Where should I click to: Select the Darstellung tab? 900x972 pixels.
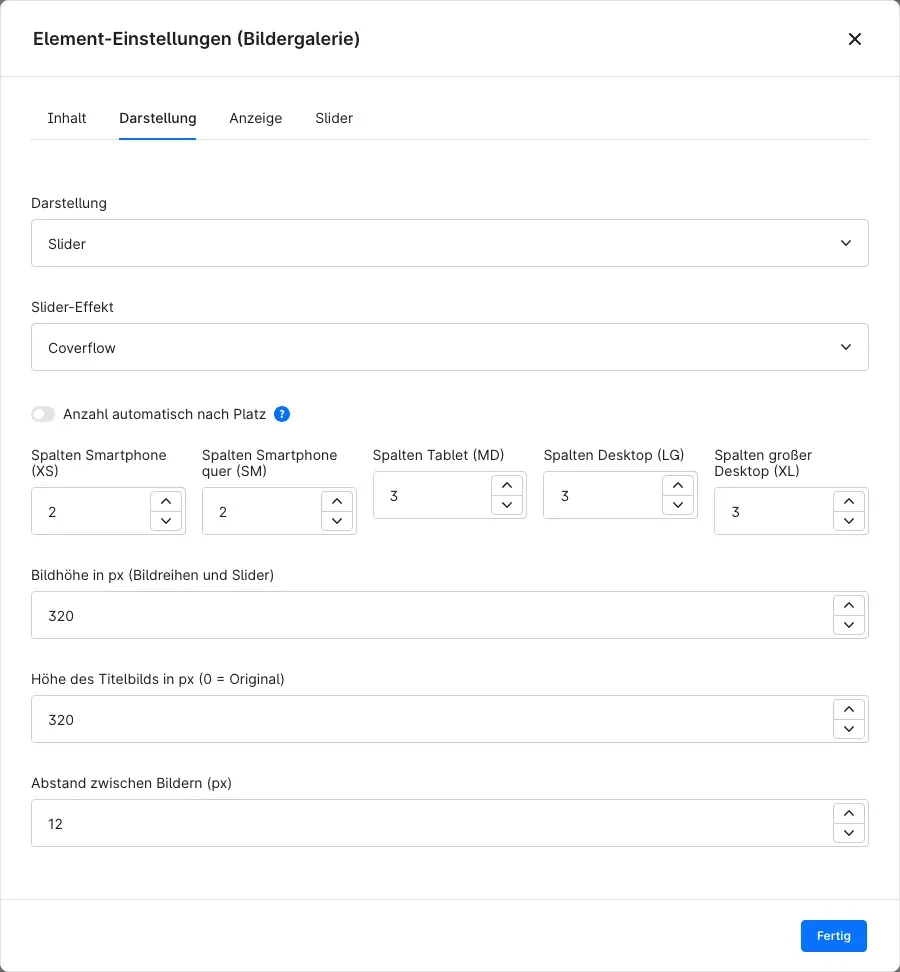click(157, 118)
